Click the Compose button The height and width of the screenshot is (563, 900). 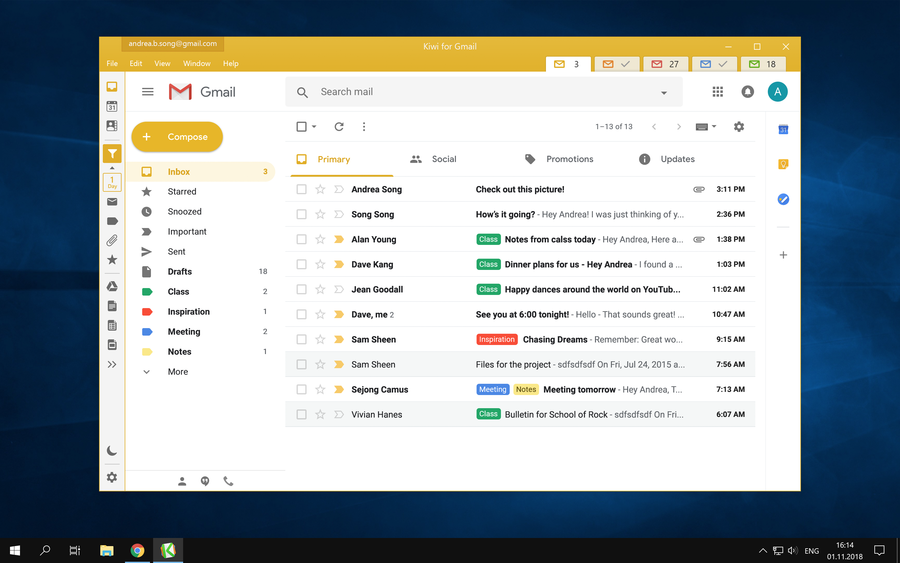click(177, 137)
